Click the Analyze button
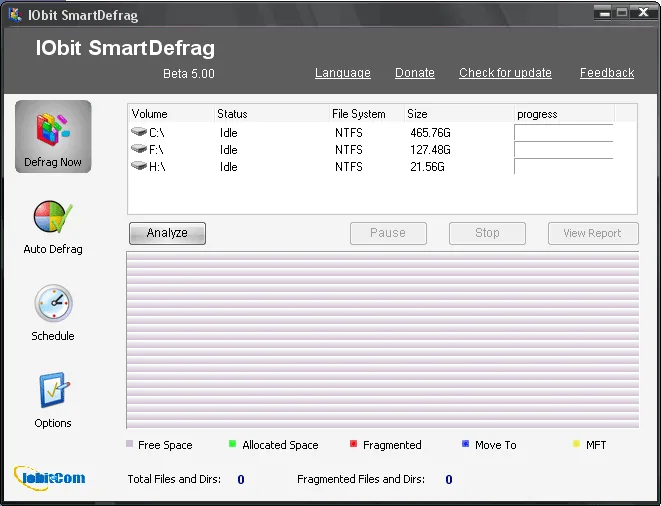This screenshot has height=506, width=661. pyautogui.click(x=167, y=233)
